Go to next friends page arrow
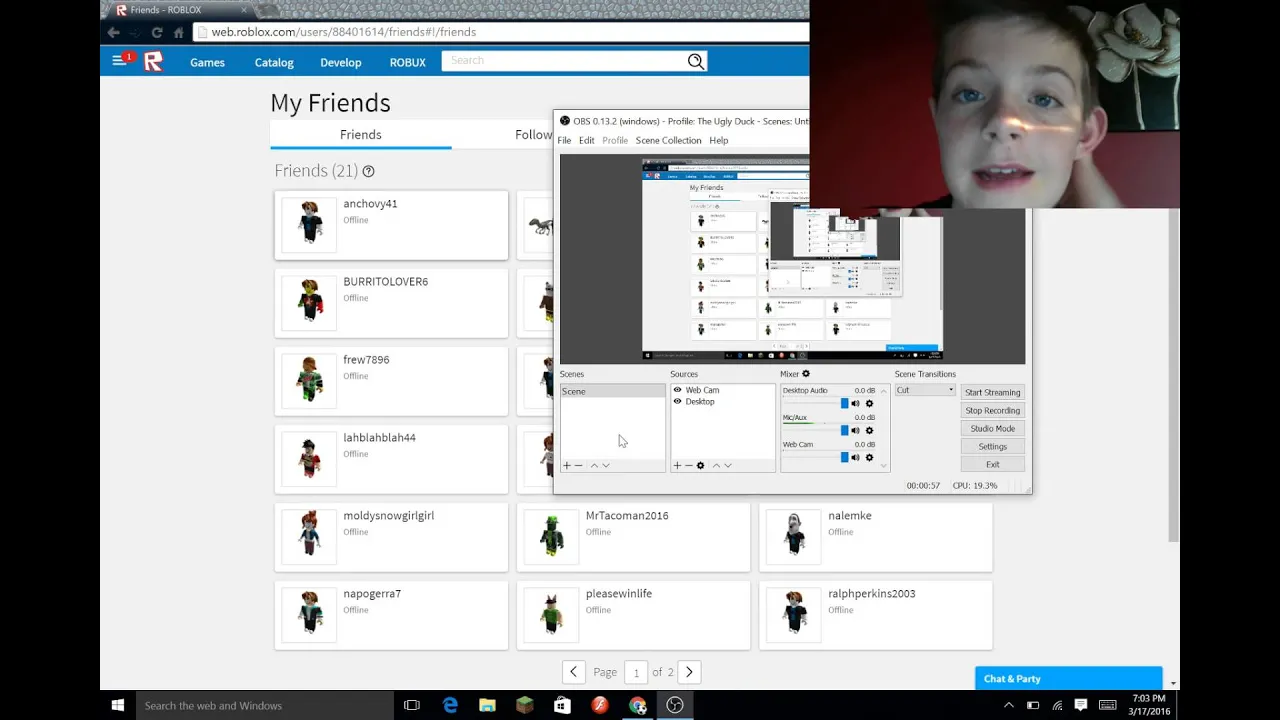The width and height of the screenshot is (1280, 720). click(x=689, y=672)
